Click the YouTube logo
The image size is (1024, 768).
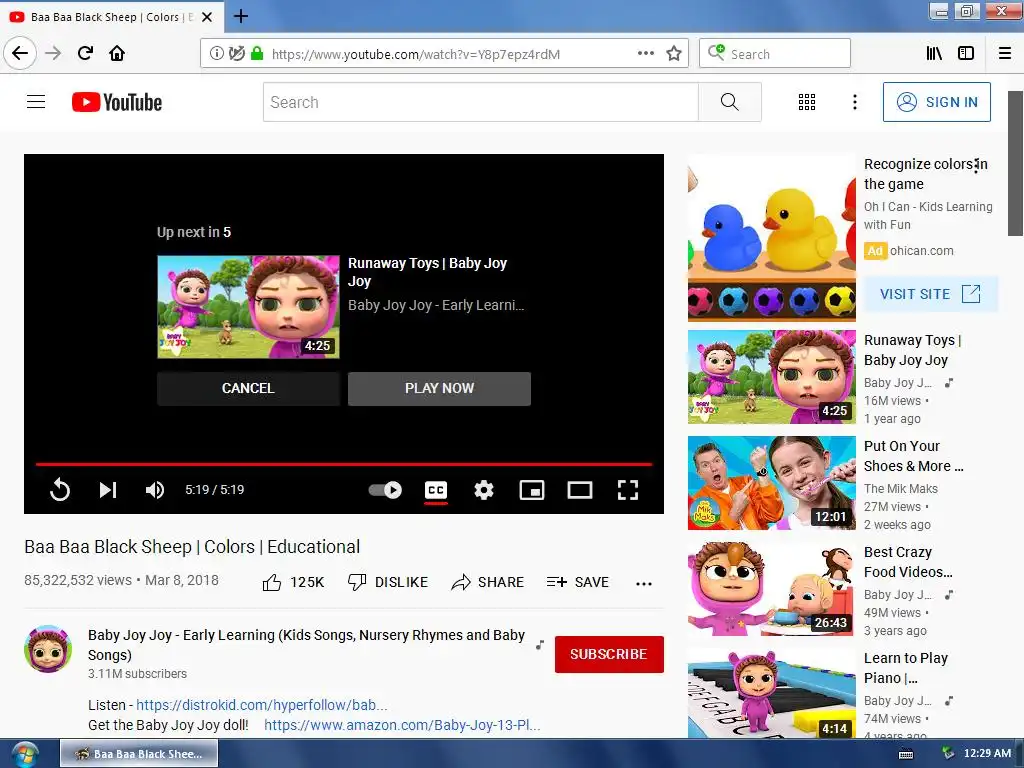tap(117, 102)
